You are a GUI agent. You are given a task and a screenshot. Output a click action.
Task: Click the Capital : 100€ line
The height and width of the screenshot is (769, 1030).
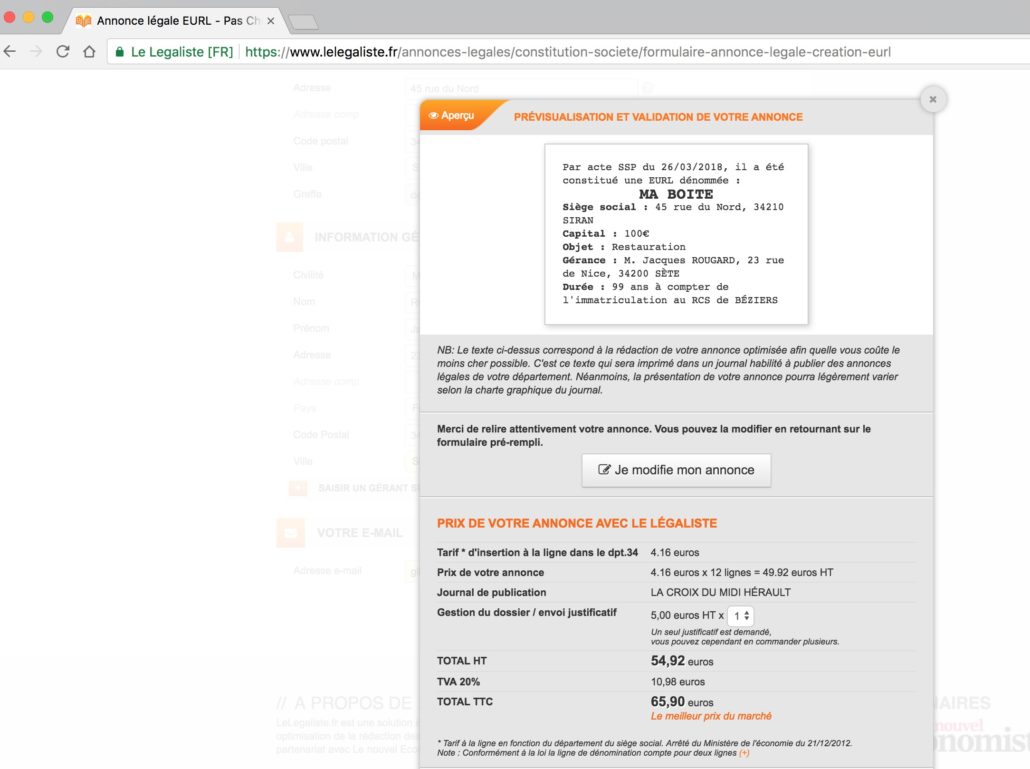[606, 234]
